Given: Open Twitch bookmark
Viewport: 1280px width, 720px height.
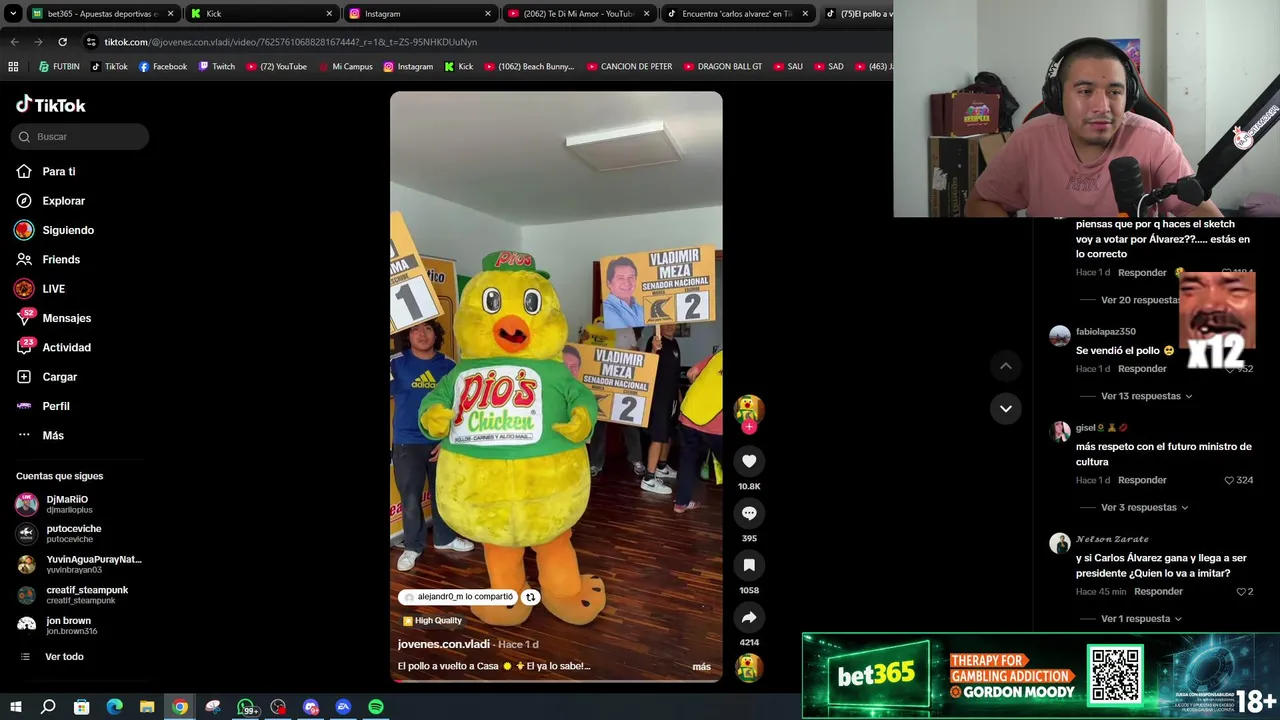Looking at the screenshot, I should tap(217, 67).
